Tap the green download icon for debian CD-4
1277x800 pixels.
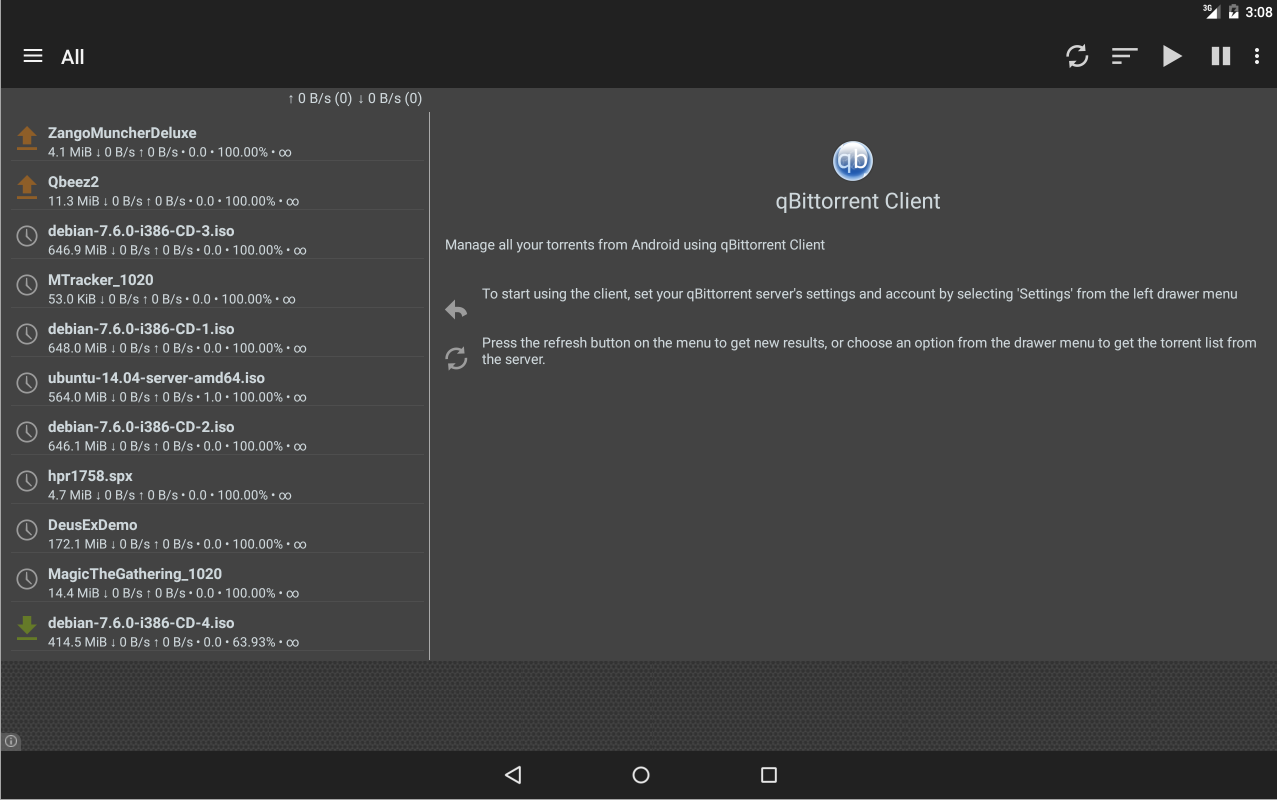click(27, 629)
